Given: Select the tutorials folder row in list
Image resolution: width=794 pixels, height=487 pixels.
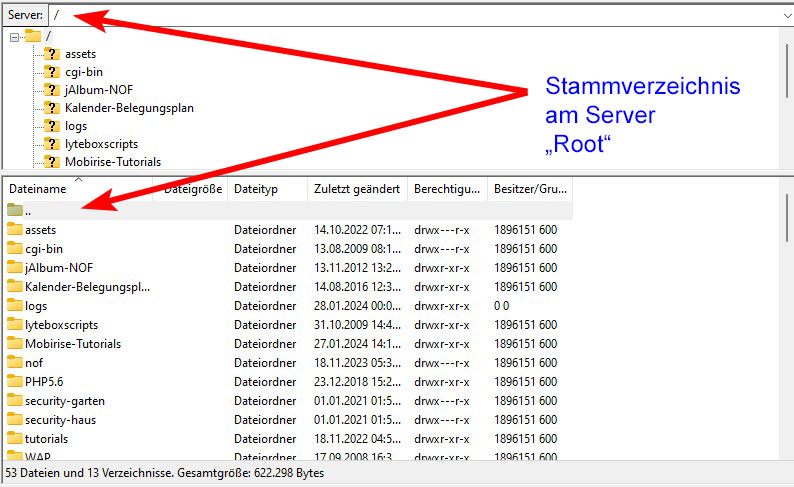Looking at the screenshot, I should tap(47, 439).
